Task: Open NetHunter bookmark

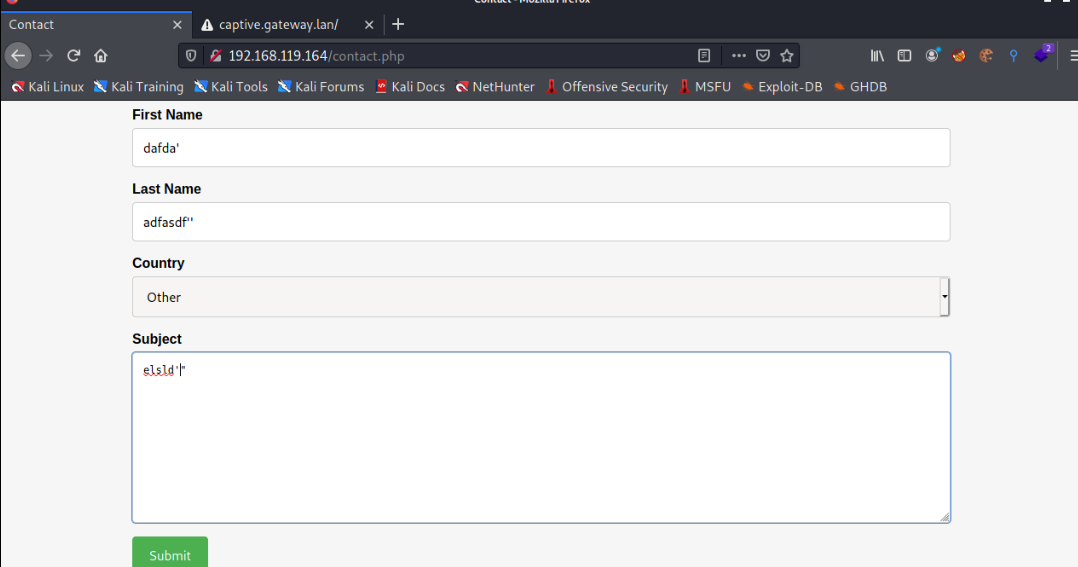Action: point(495,87)
